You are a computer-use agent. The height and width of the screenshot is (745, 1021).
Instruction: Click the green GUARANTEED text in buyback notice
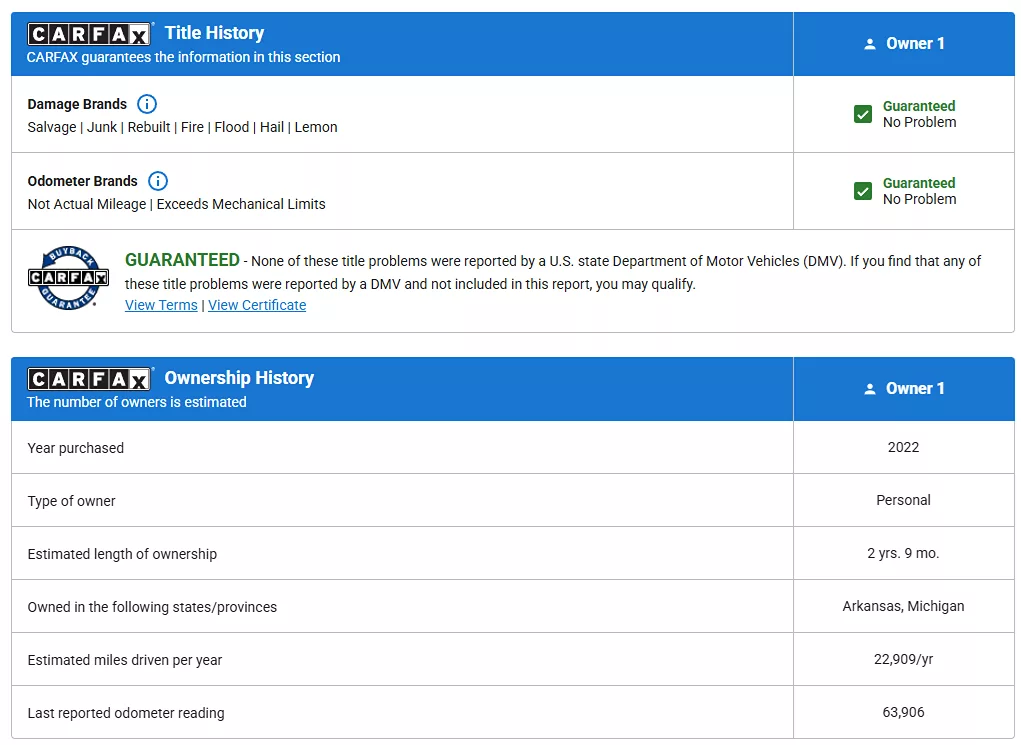point(182,260)
